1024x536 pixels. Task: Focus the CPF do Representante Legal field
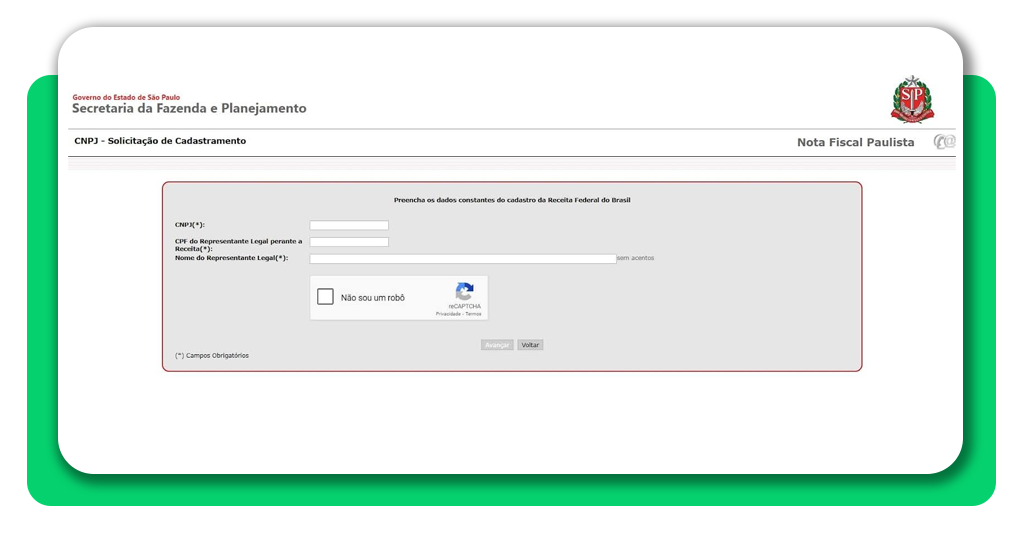[349, 242]
